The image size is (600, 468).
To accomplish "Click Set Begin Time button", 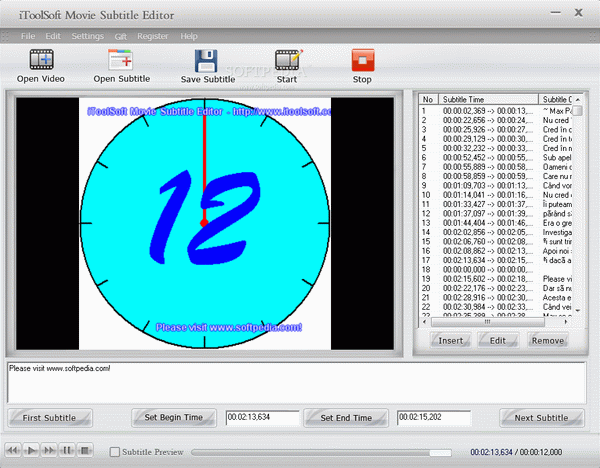I will click(x=174, y=417).
